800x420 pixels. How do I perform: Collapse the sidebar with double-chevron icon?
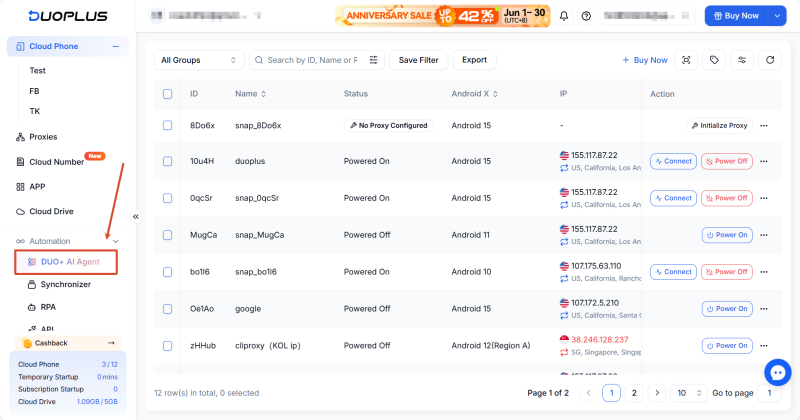pyautogui.click(x=136, y=216)
